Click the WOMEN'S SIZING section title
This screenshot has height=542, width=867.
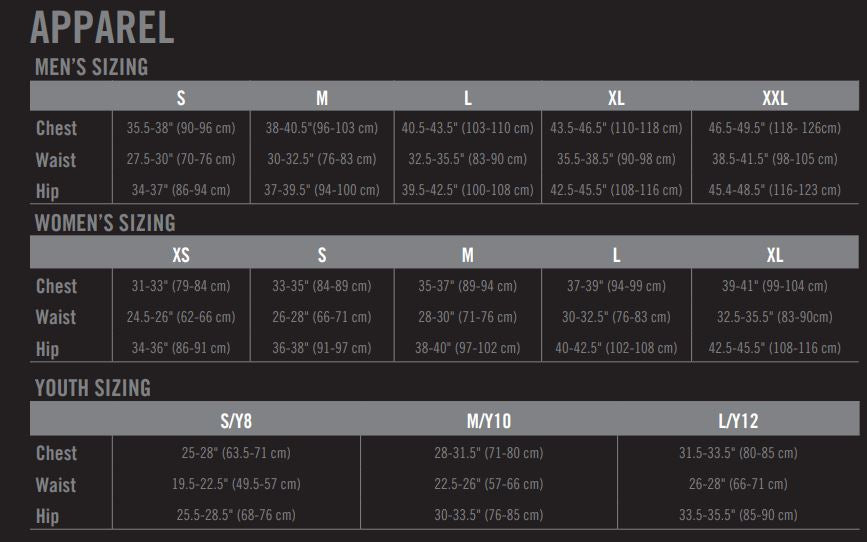tap(105, 223)
